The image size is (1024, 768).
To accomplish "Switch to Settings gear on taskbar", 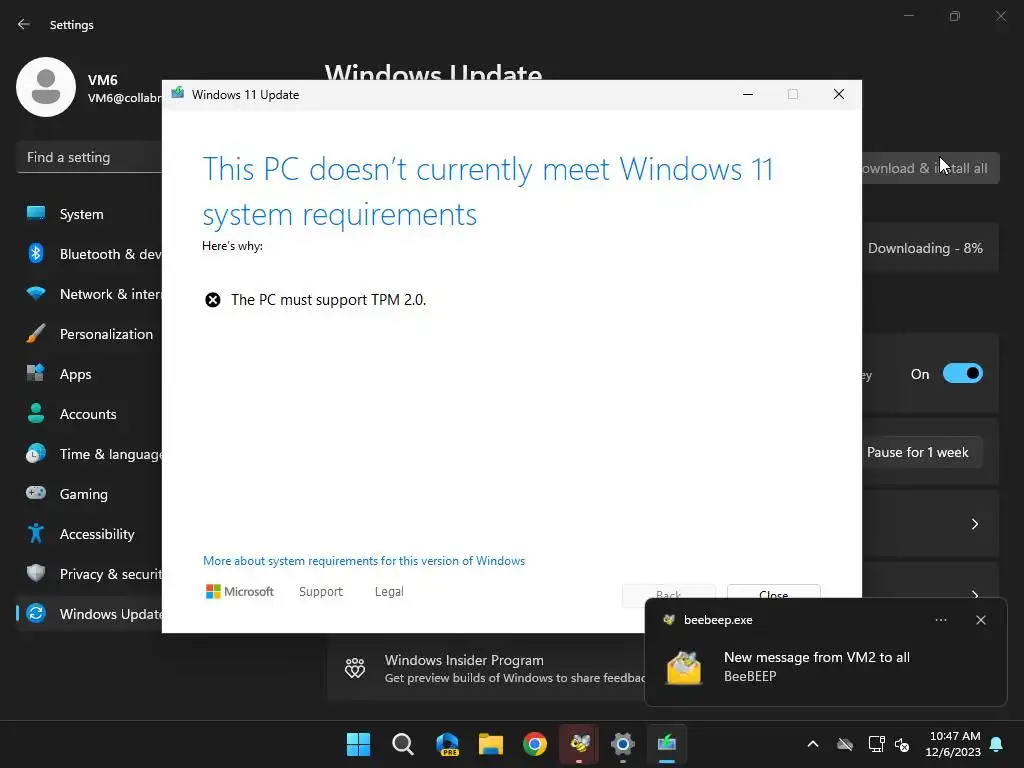I will 623,744.
